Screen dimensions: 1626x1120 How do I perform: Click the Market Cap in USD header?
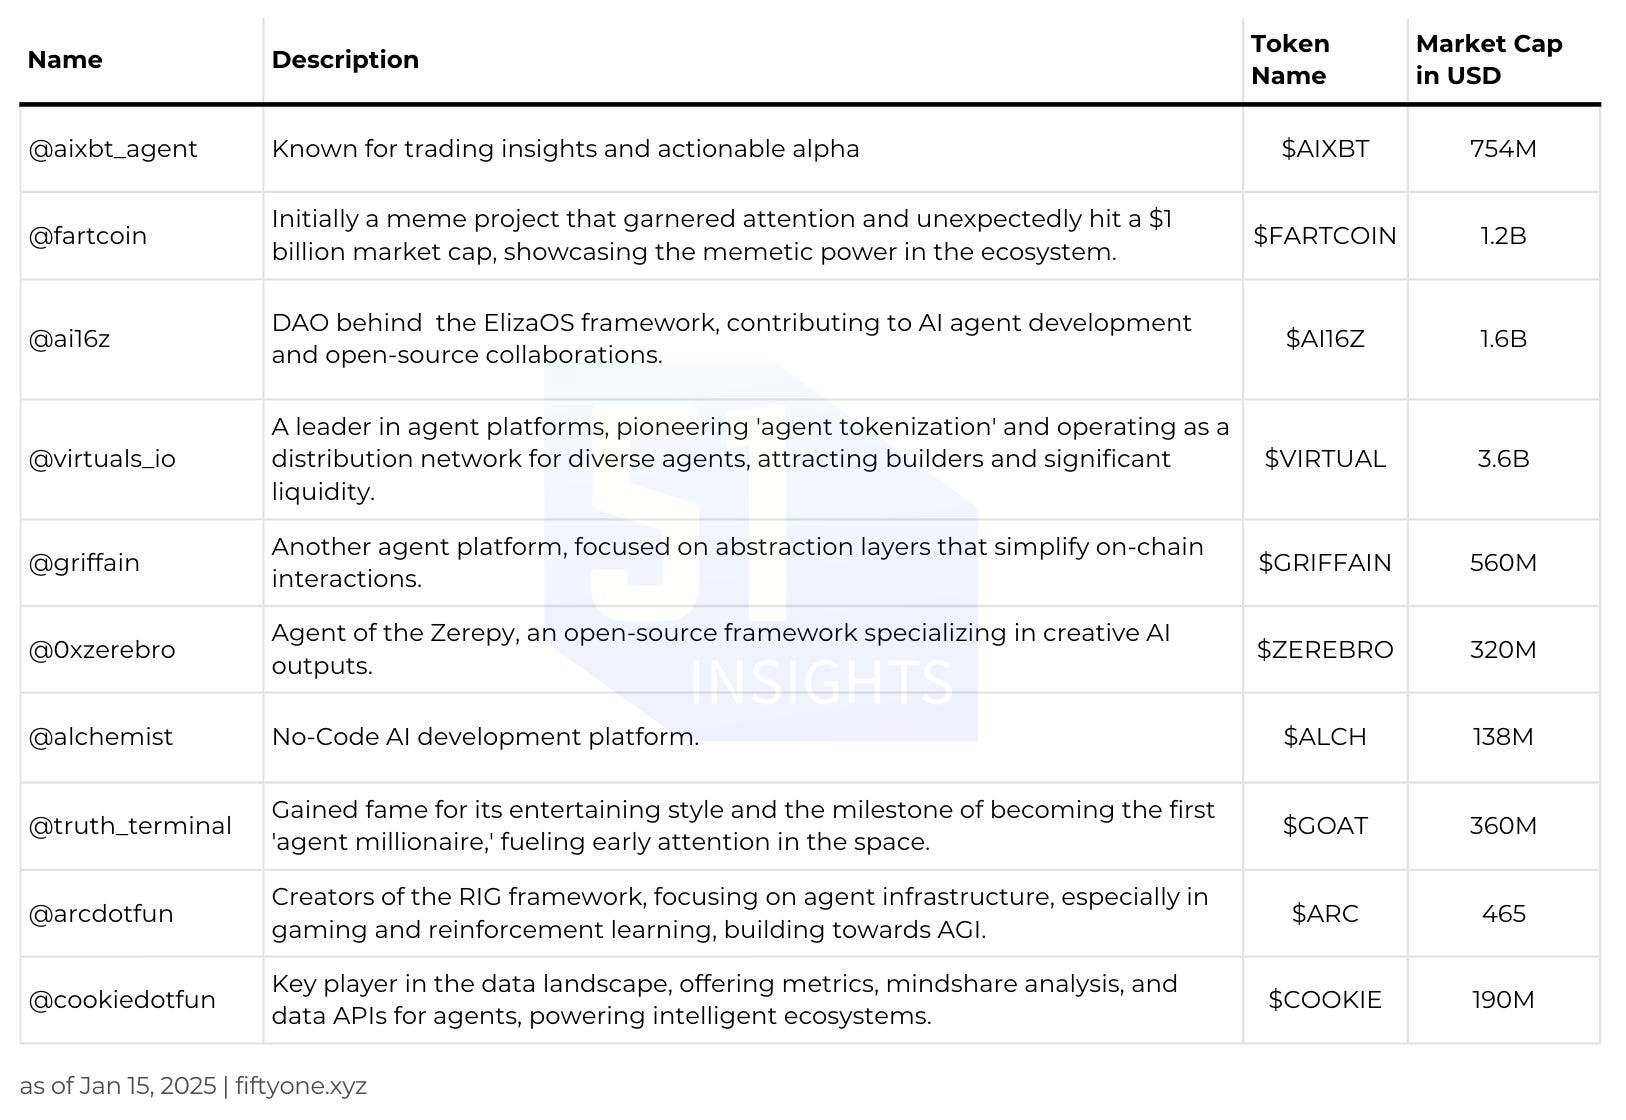point(1489,60)
